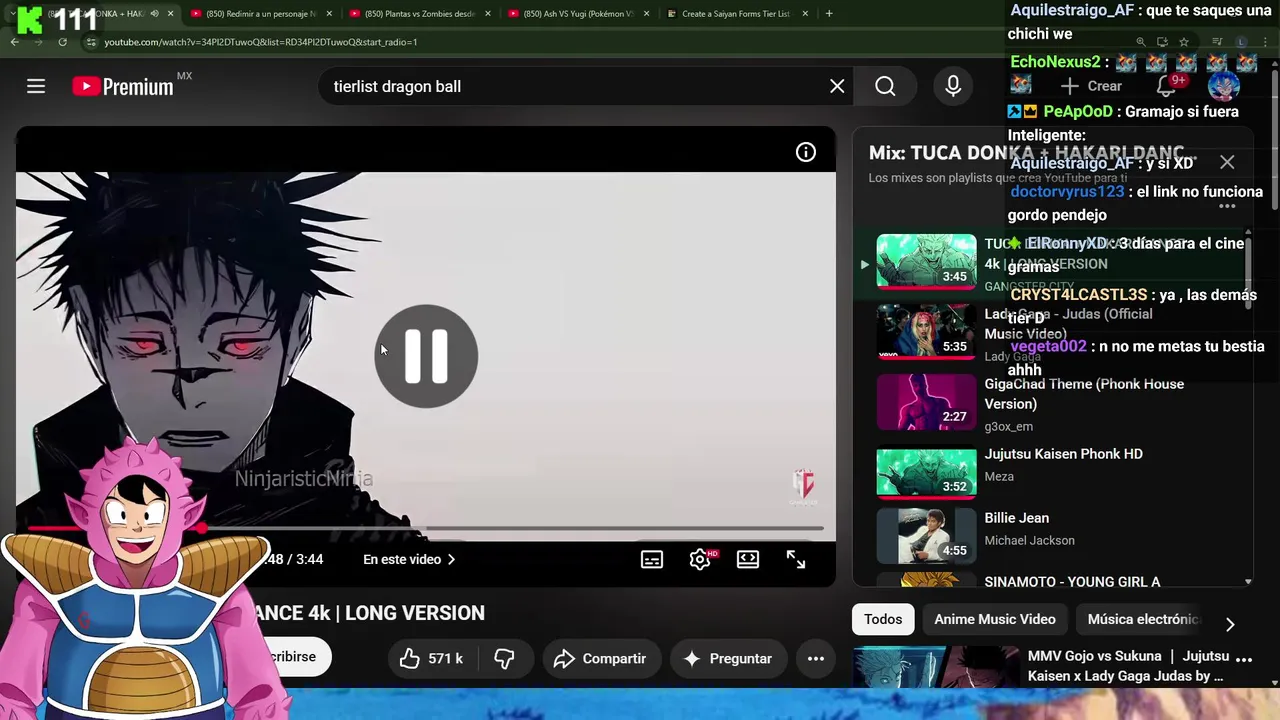
Task: Go back in browser history
Action: [14, 42]
